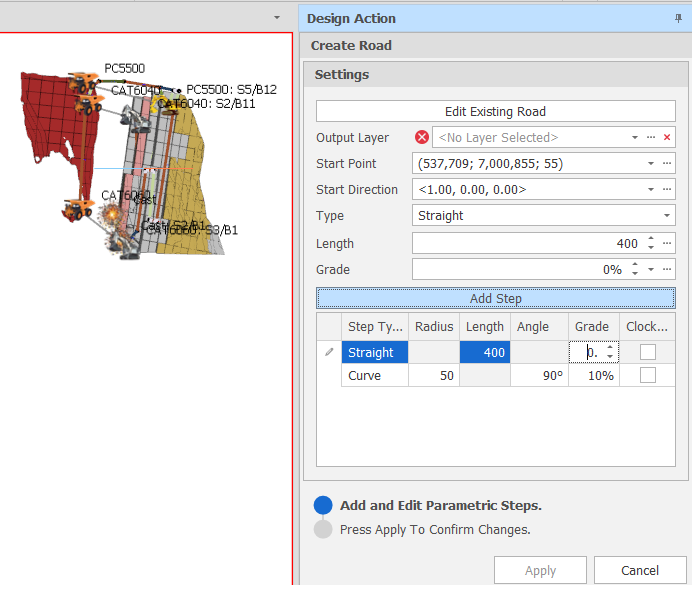Screen dimensions: 692x590
Task: Toggle Clockwise checkbox for the Curve step
Action: [648, 375]
